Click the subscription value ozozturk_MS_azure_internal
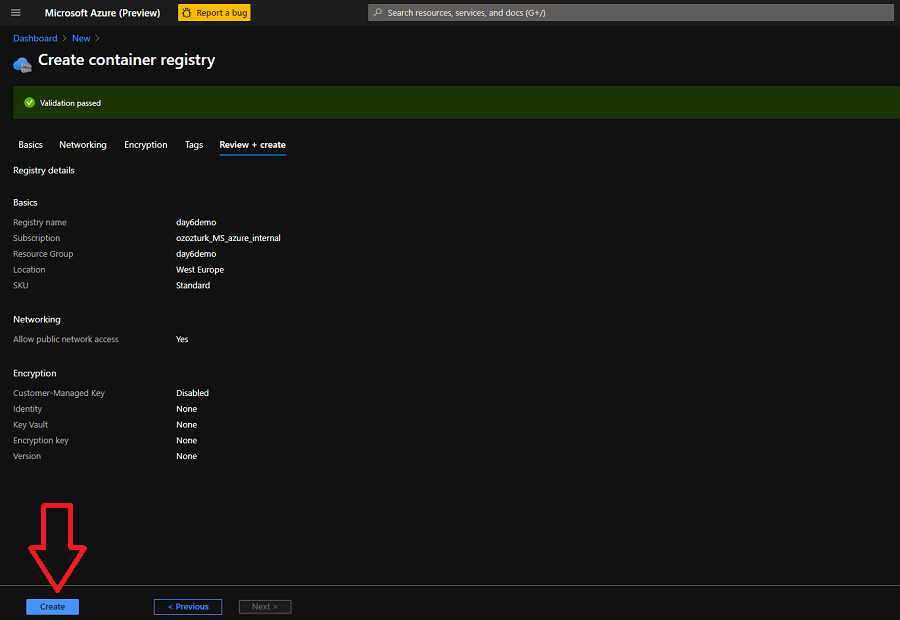The image size is (900, 620). coord(228,238)
